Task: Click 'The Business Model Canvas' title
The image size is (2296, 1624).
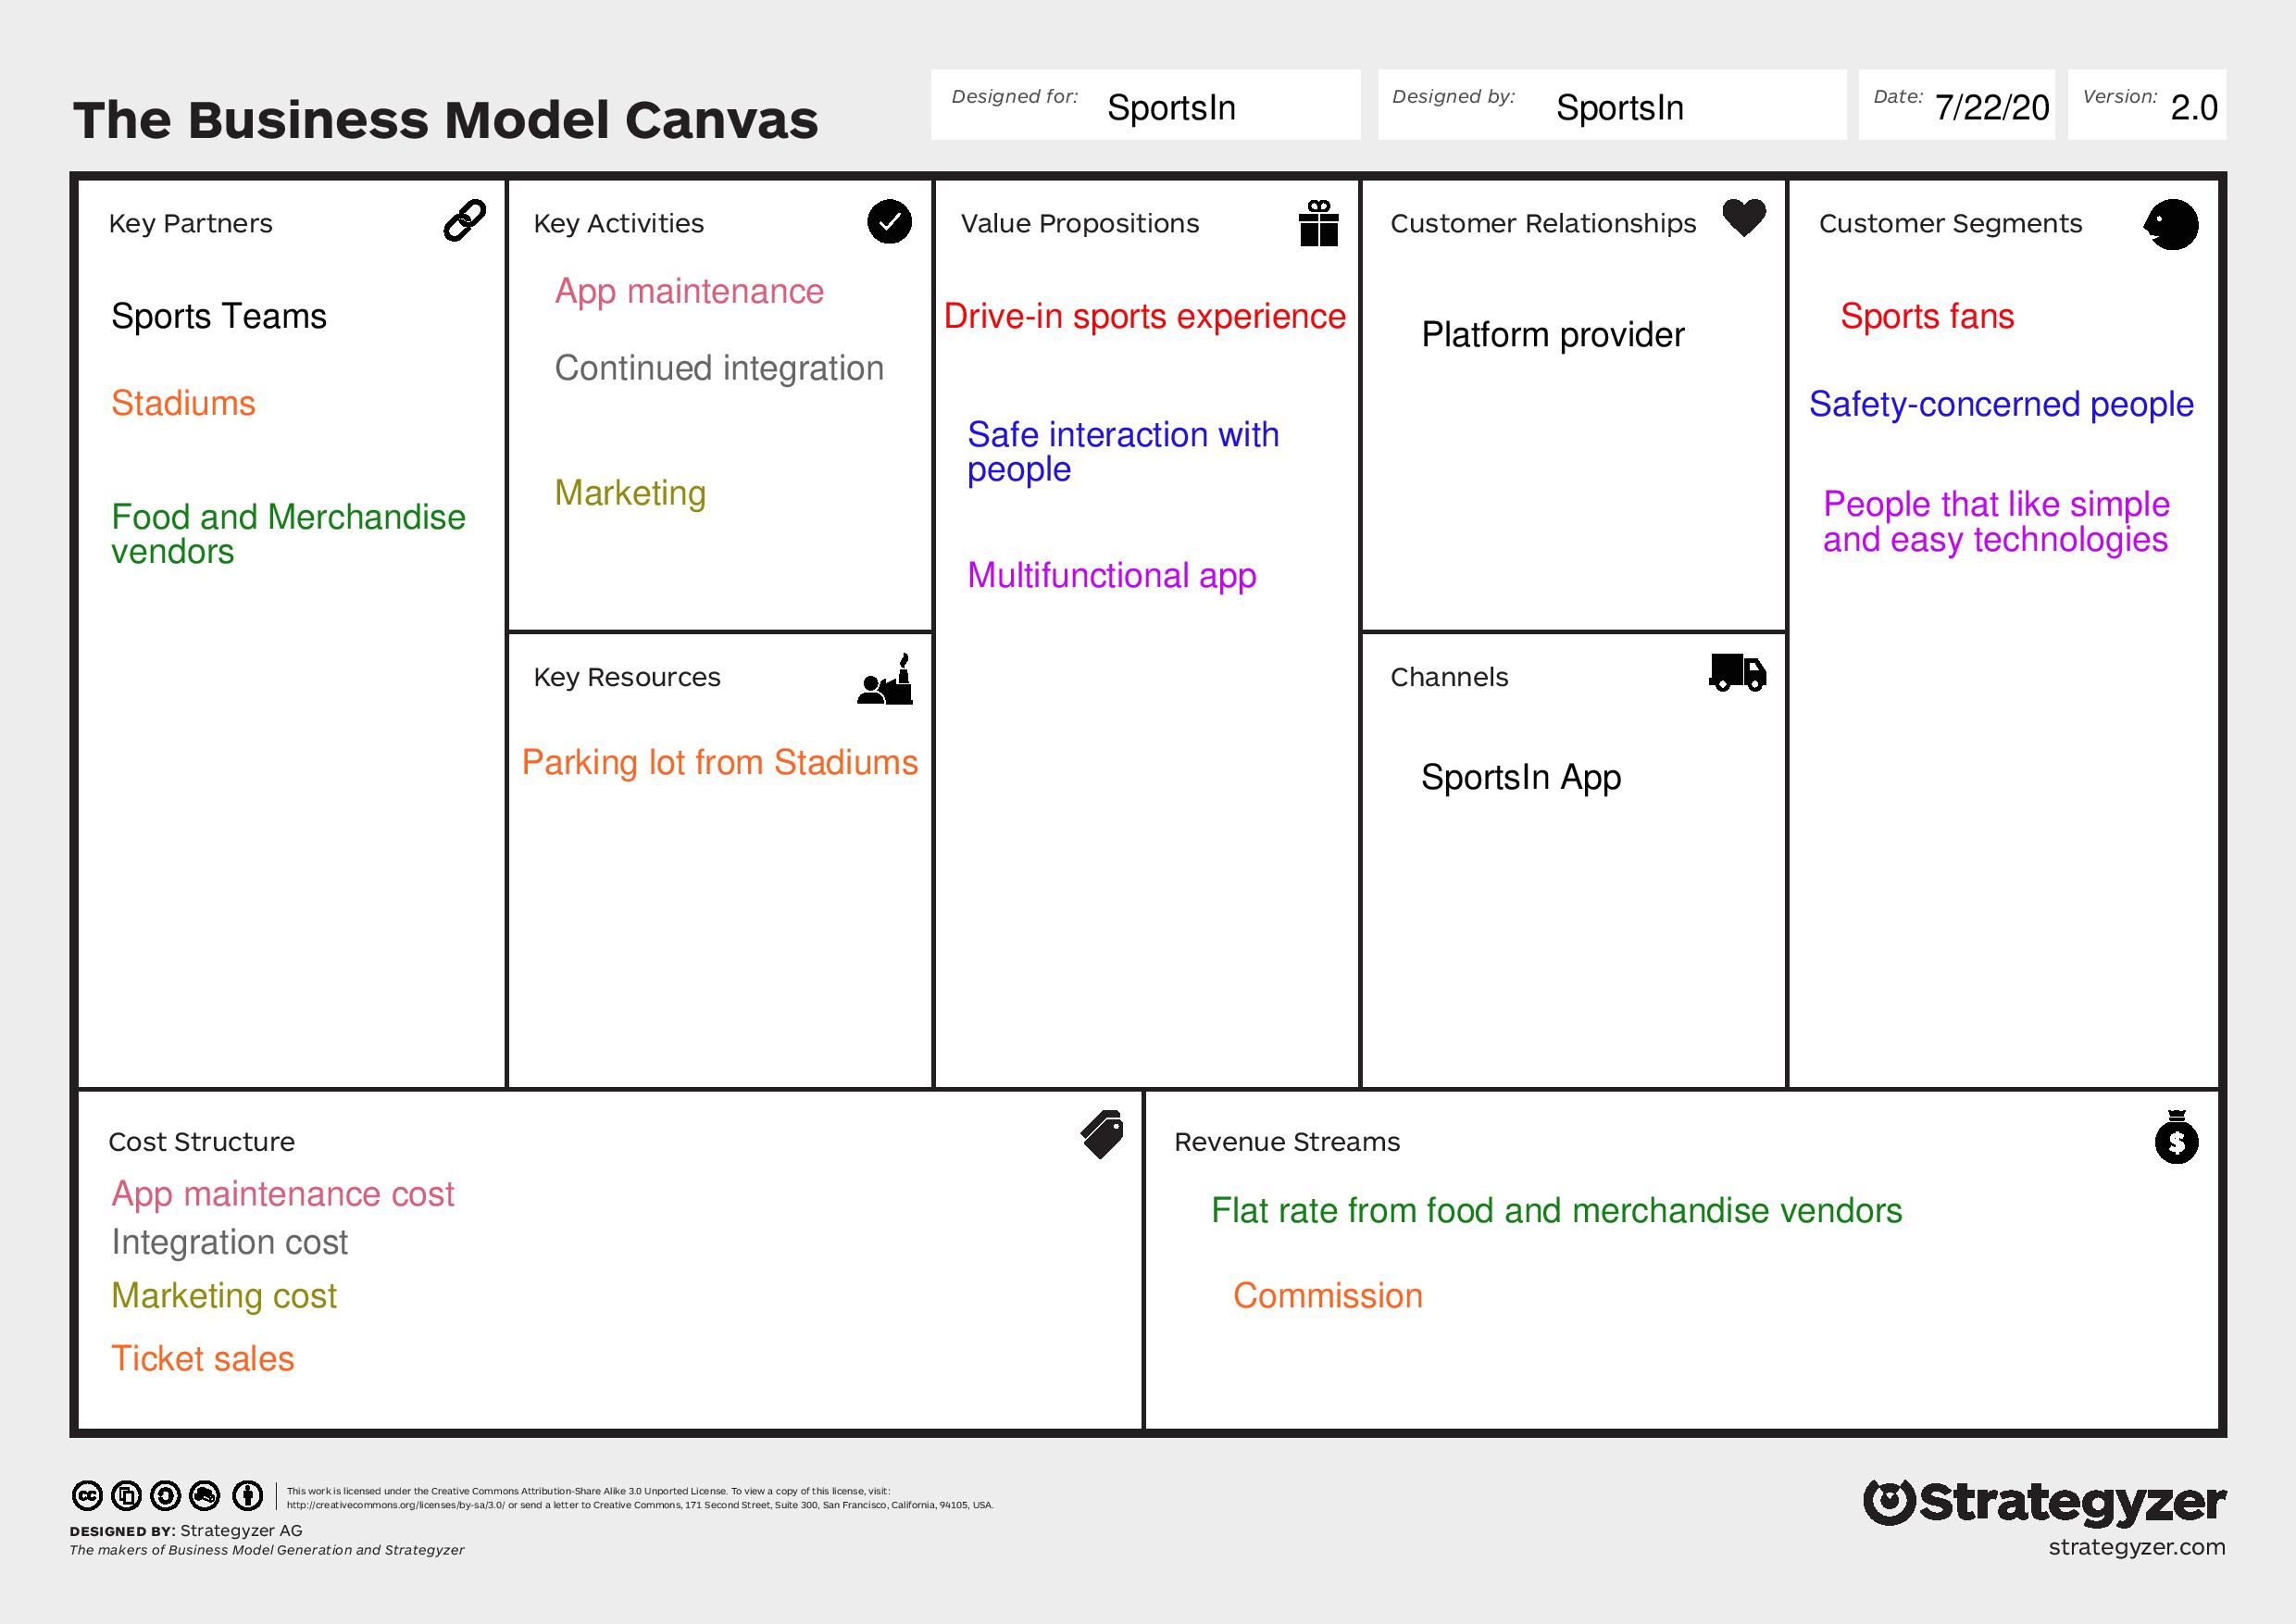Action: (x=446, y=120)
